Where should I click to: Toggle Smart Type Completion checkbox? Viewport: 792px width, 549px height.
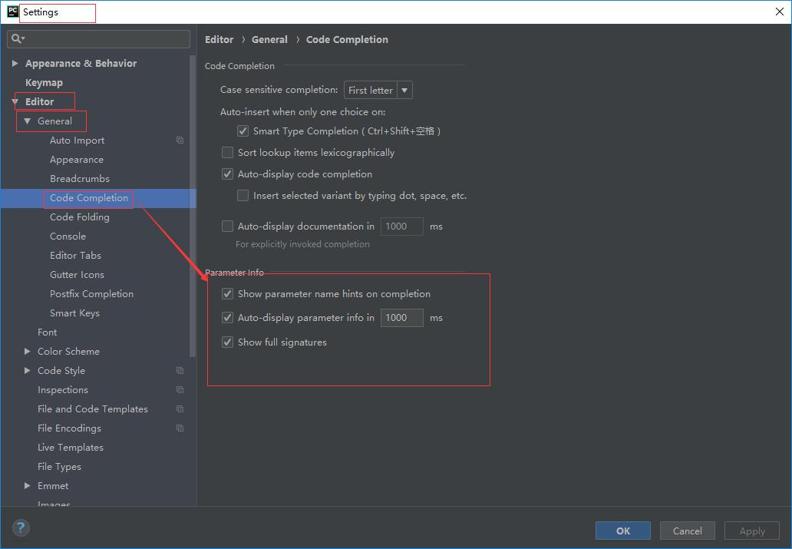[x=242, y=131]
